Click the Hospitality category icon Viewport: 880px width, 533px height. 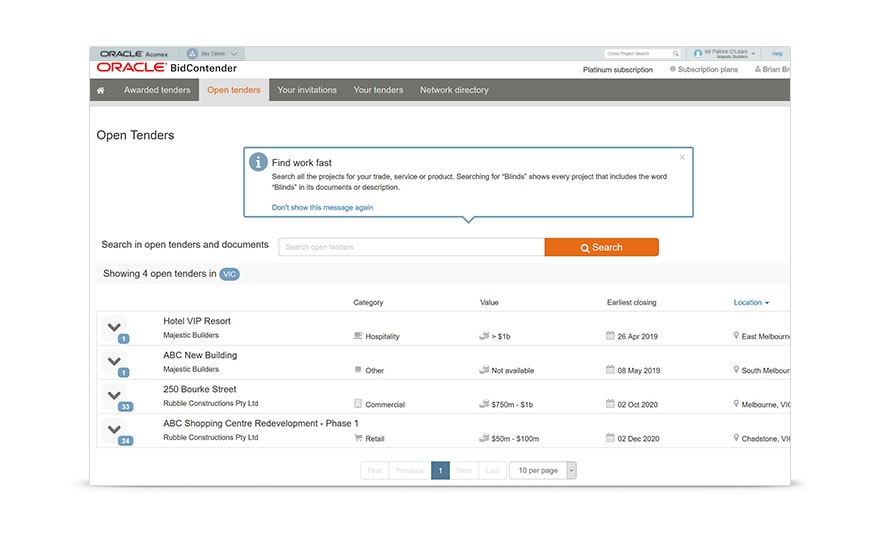tap(358, 336)
